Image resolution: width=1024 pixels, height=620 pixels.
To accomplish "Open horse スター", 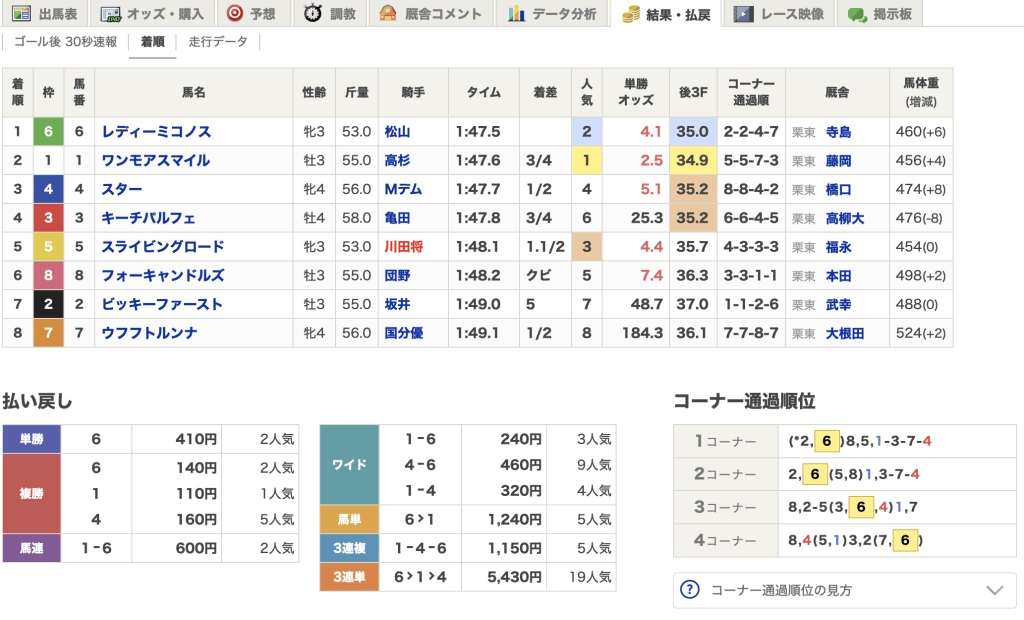I will point(121,189).
